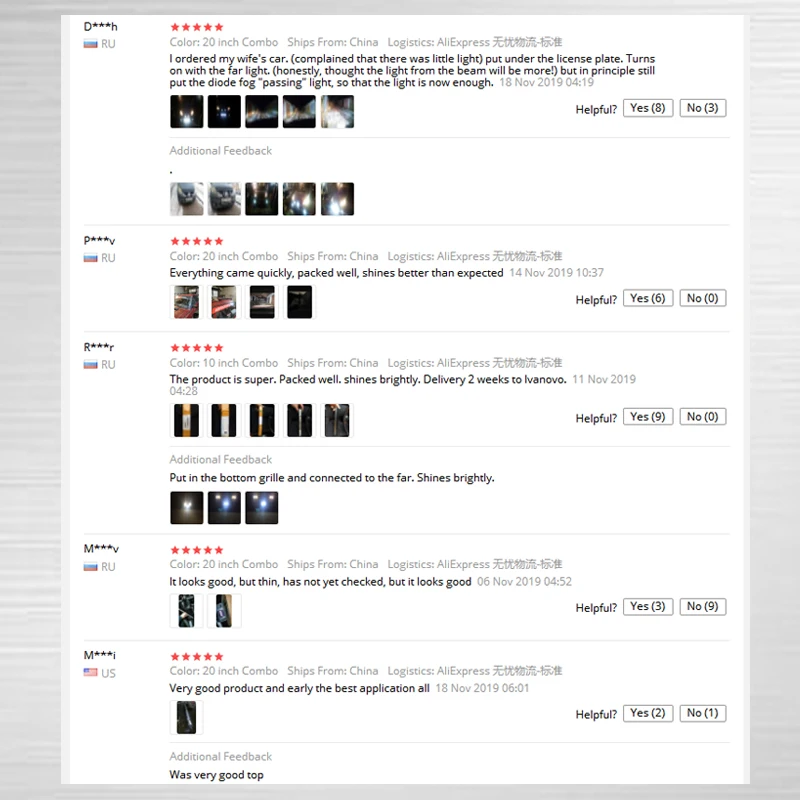Click No (0) on P***v's review
800x800 pixels.
702,298
